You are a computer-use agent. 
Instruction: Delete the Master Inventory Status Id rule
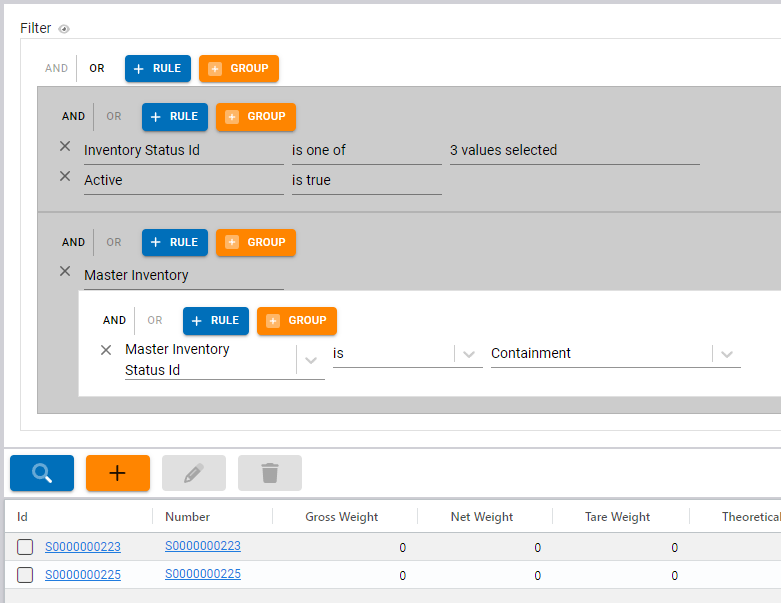pos(106,350)
